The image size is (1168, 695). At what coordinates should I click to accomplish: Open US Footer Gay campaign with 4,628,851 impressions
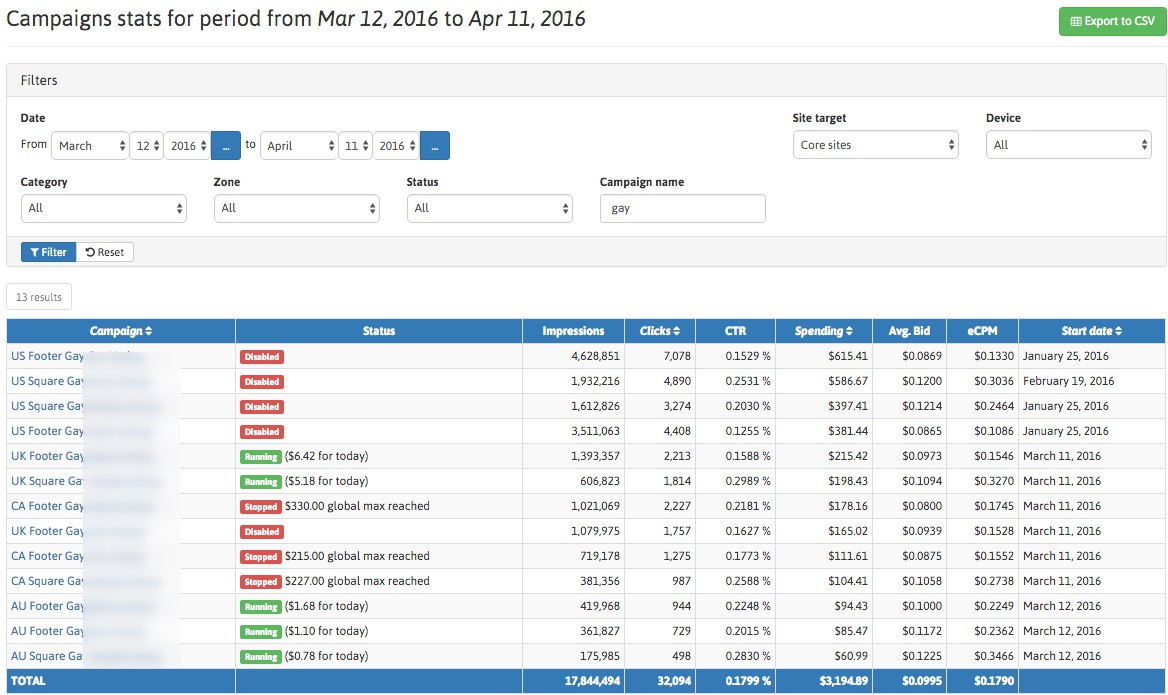pos(47,356)
